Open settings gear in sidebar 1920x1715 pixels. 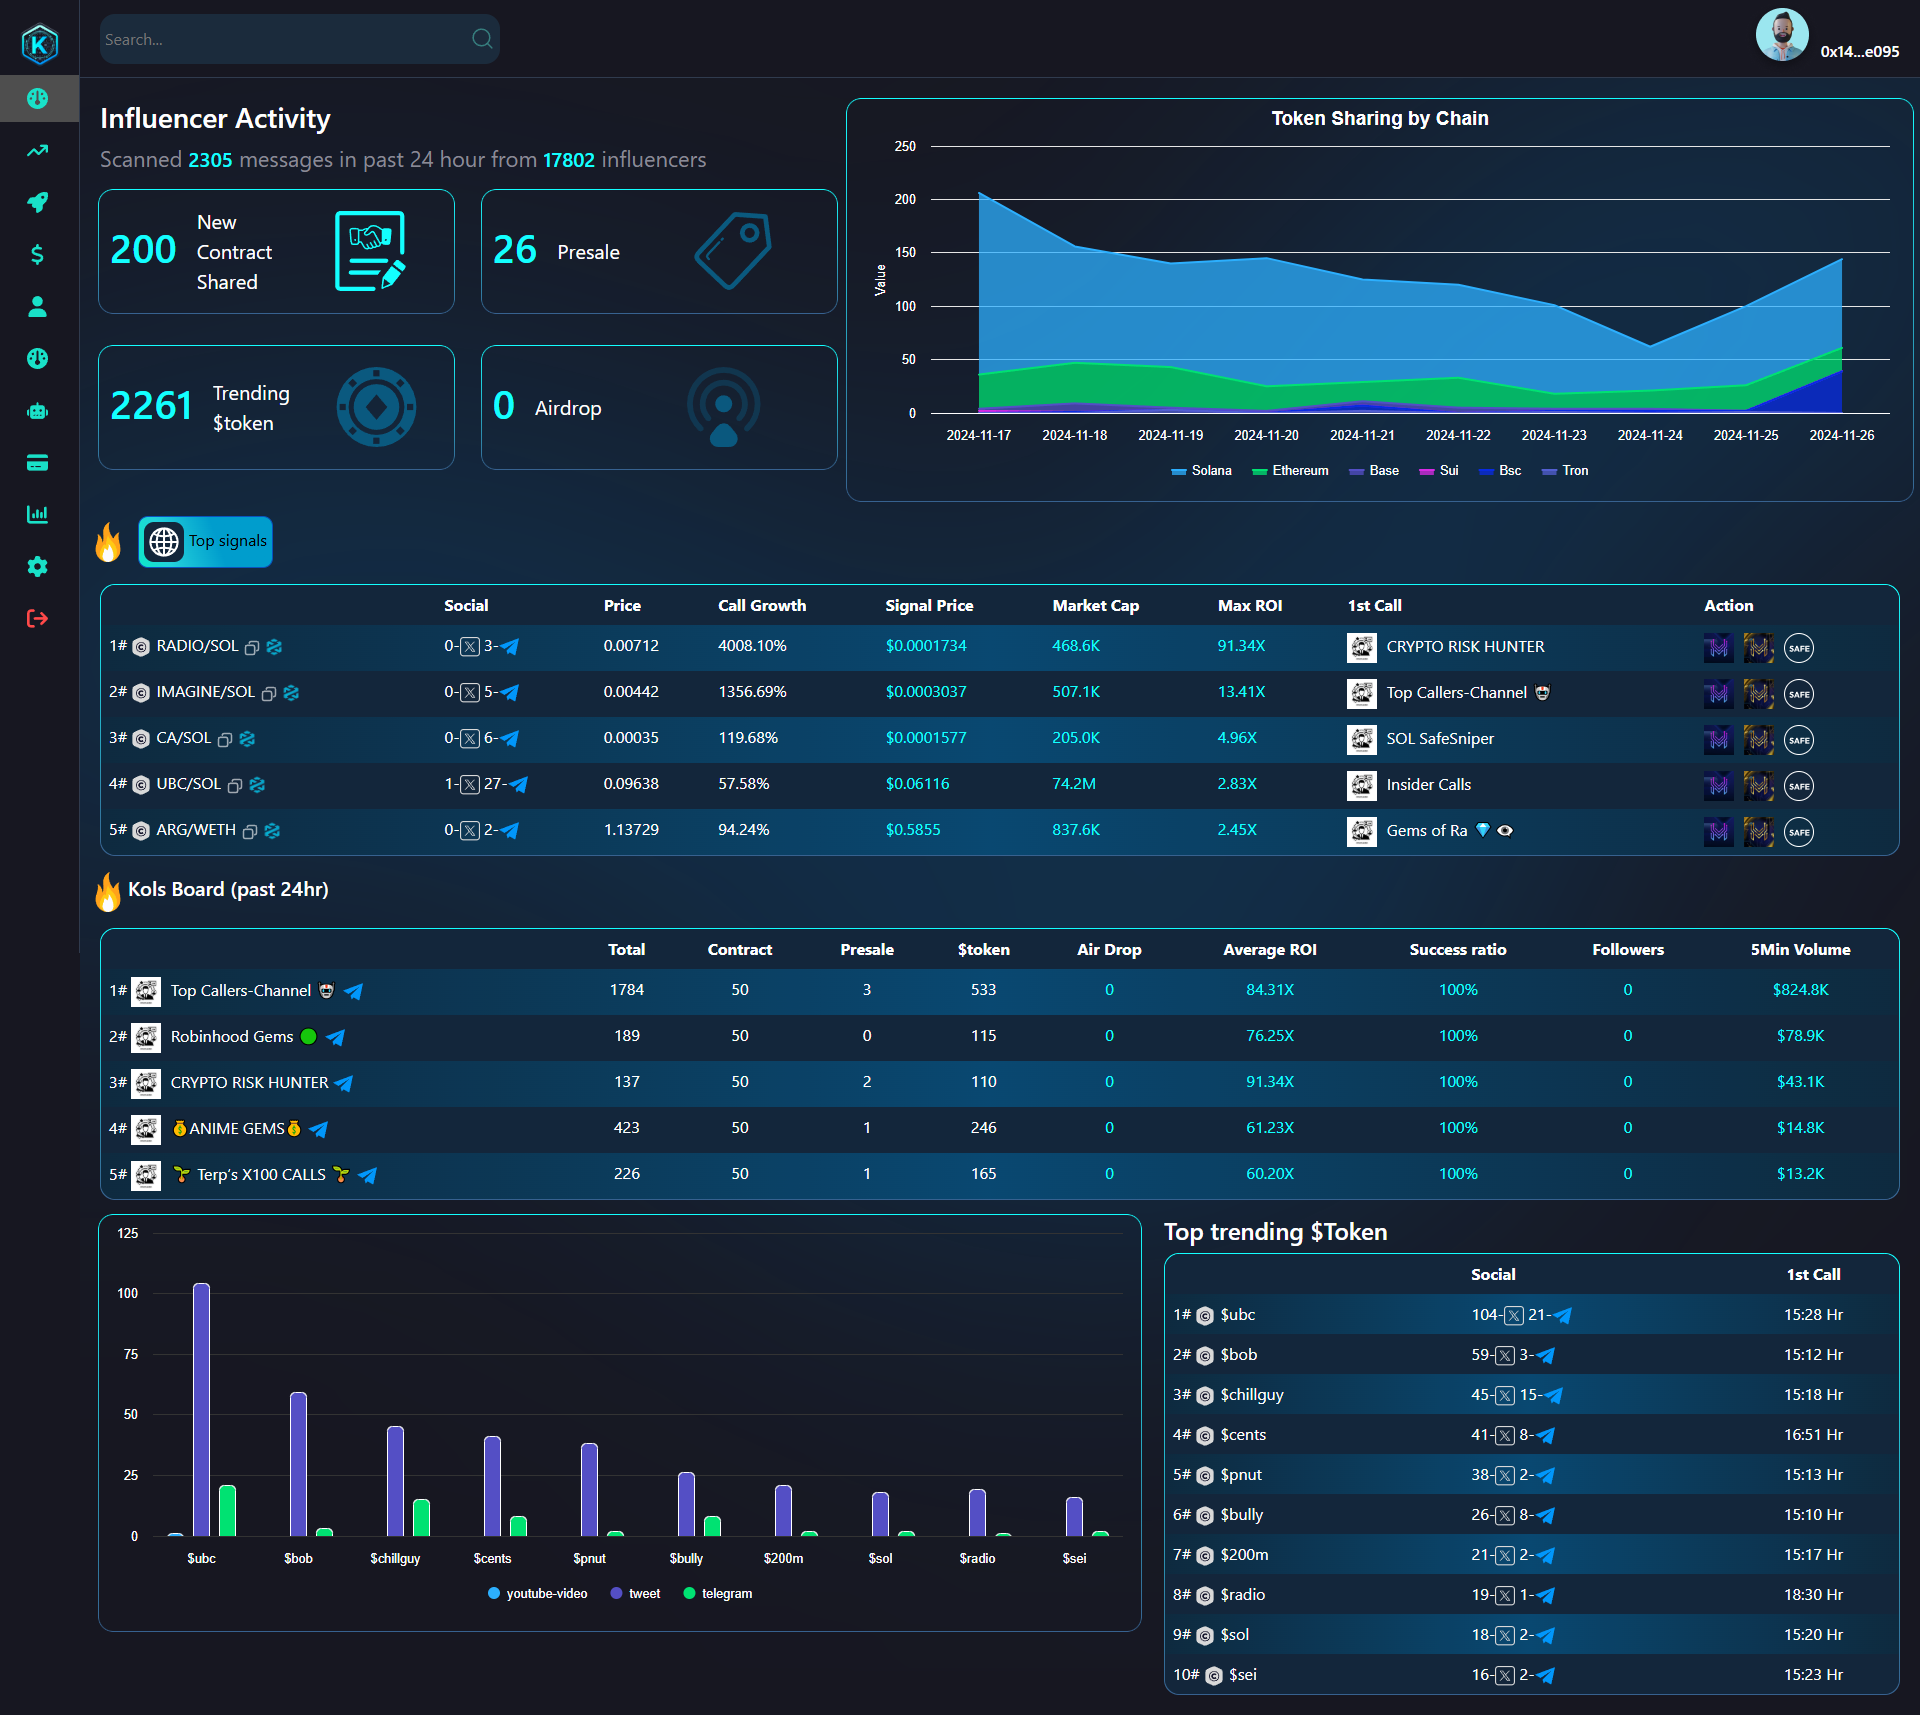[x=37, y=567]
